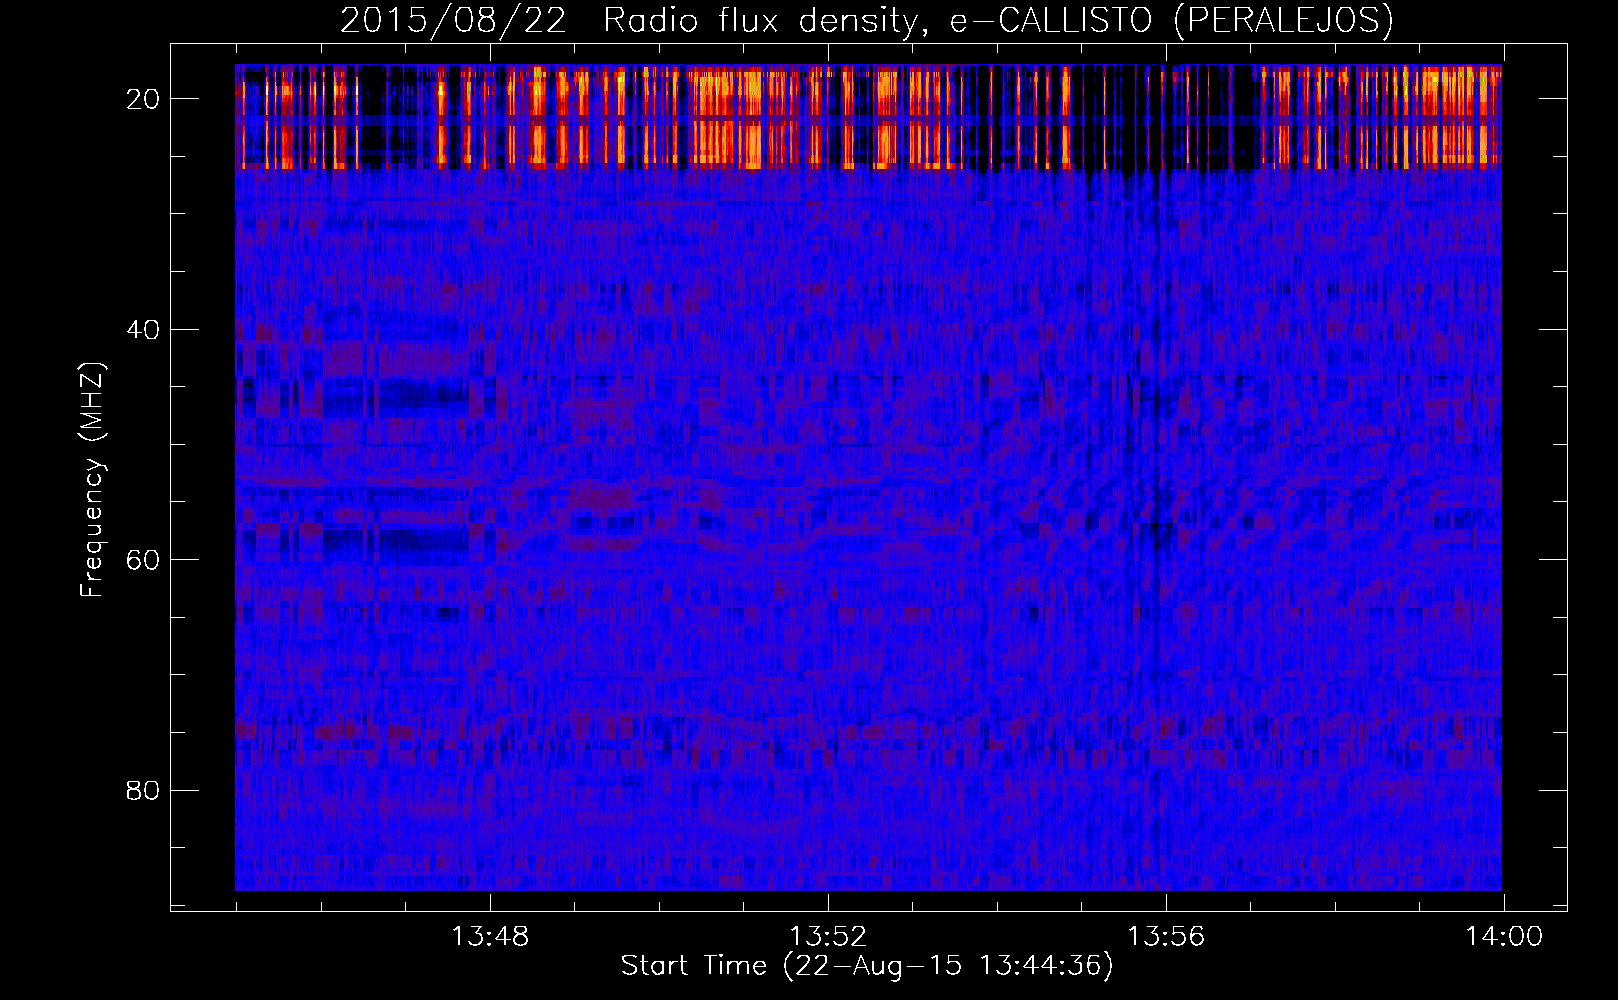
Task: Click the 'Start Time (22-Aug-15 13:44:36)' label
Action: coord(867,966)
